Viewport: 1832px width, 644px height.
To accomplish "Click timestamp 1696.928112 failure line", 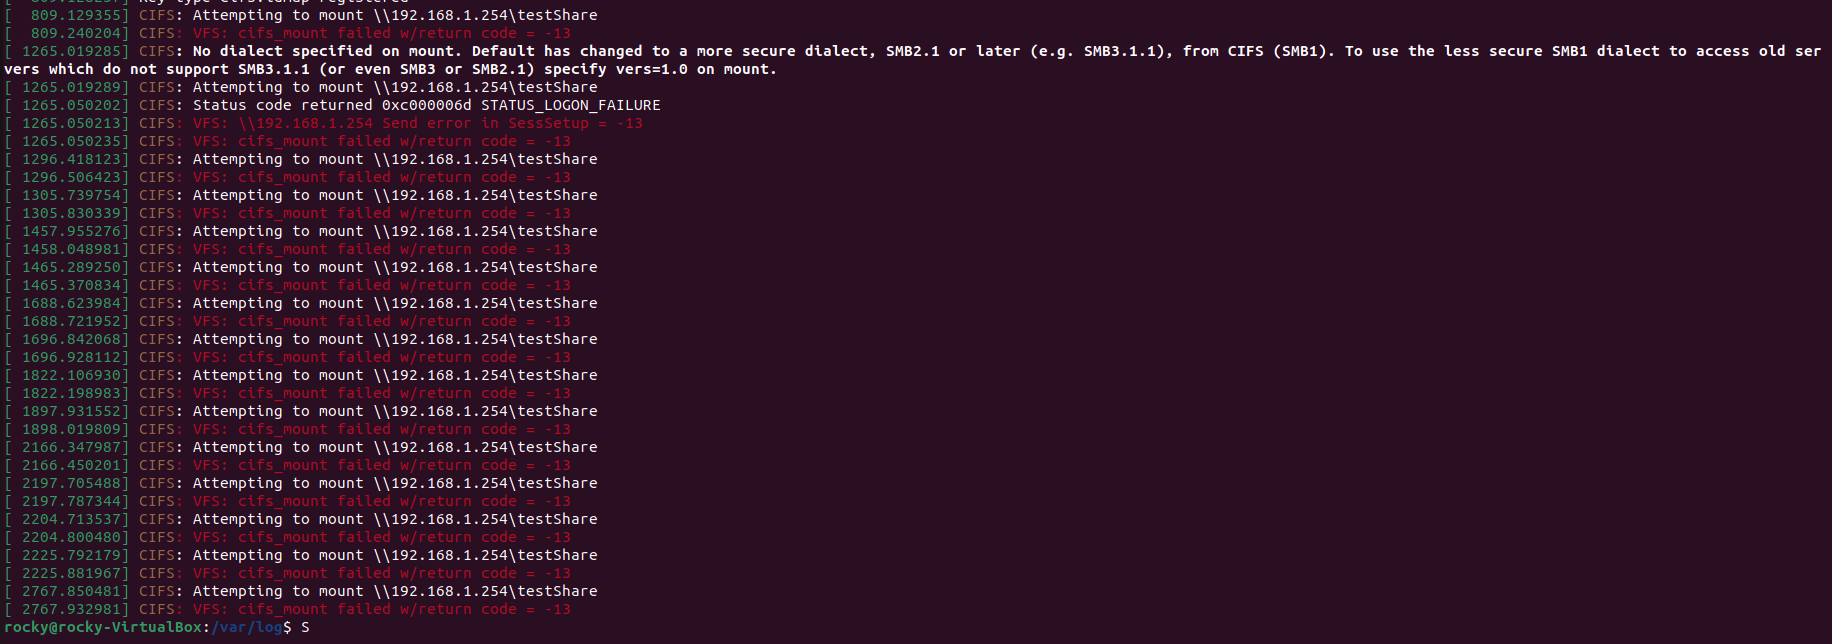I will click(x=75, y=357).
